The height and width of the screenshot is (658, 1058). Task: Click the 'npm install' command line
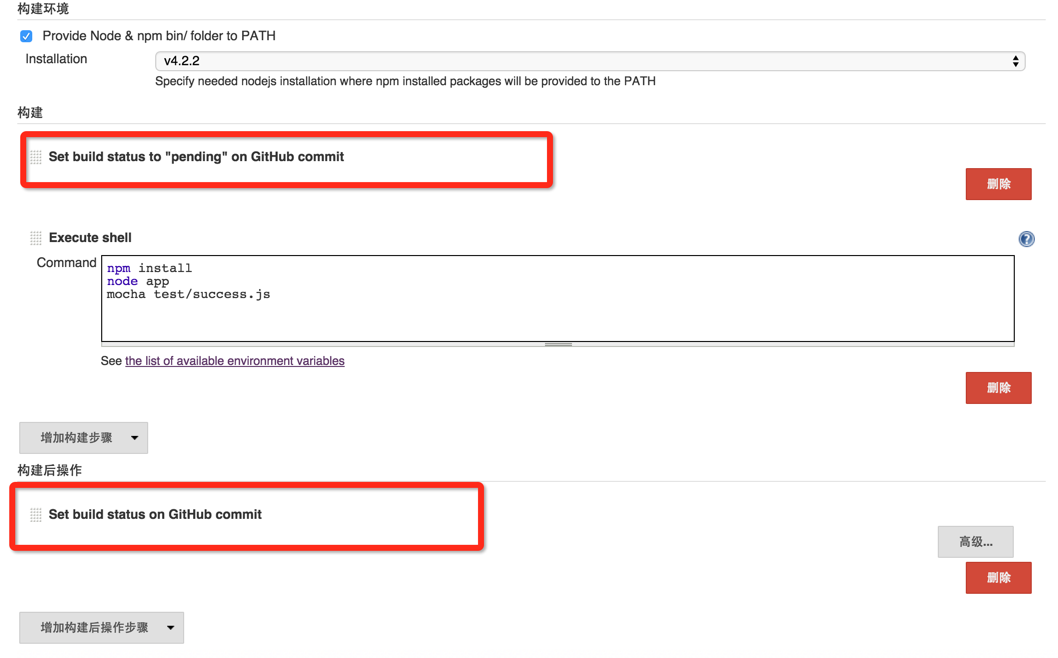click(x=149, y=268)
